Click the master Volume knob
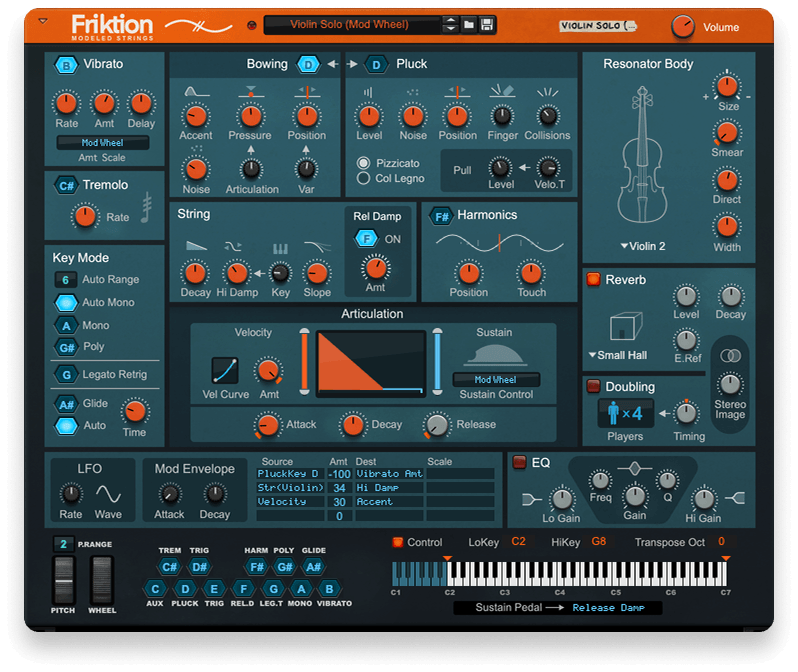This screenshot has width=798, height=672. [682, 27]
